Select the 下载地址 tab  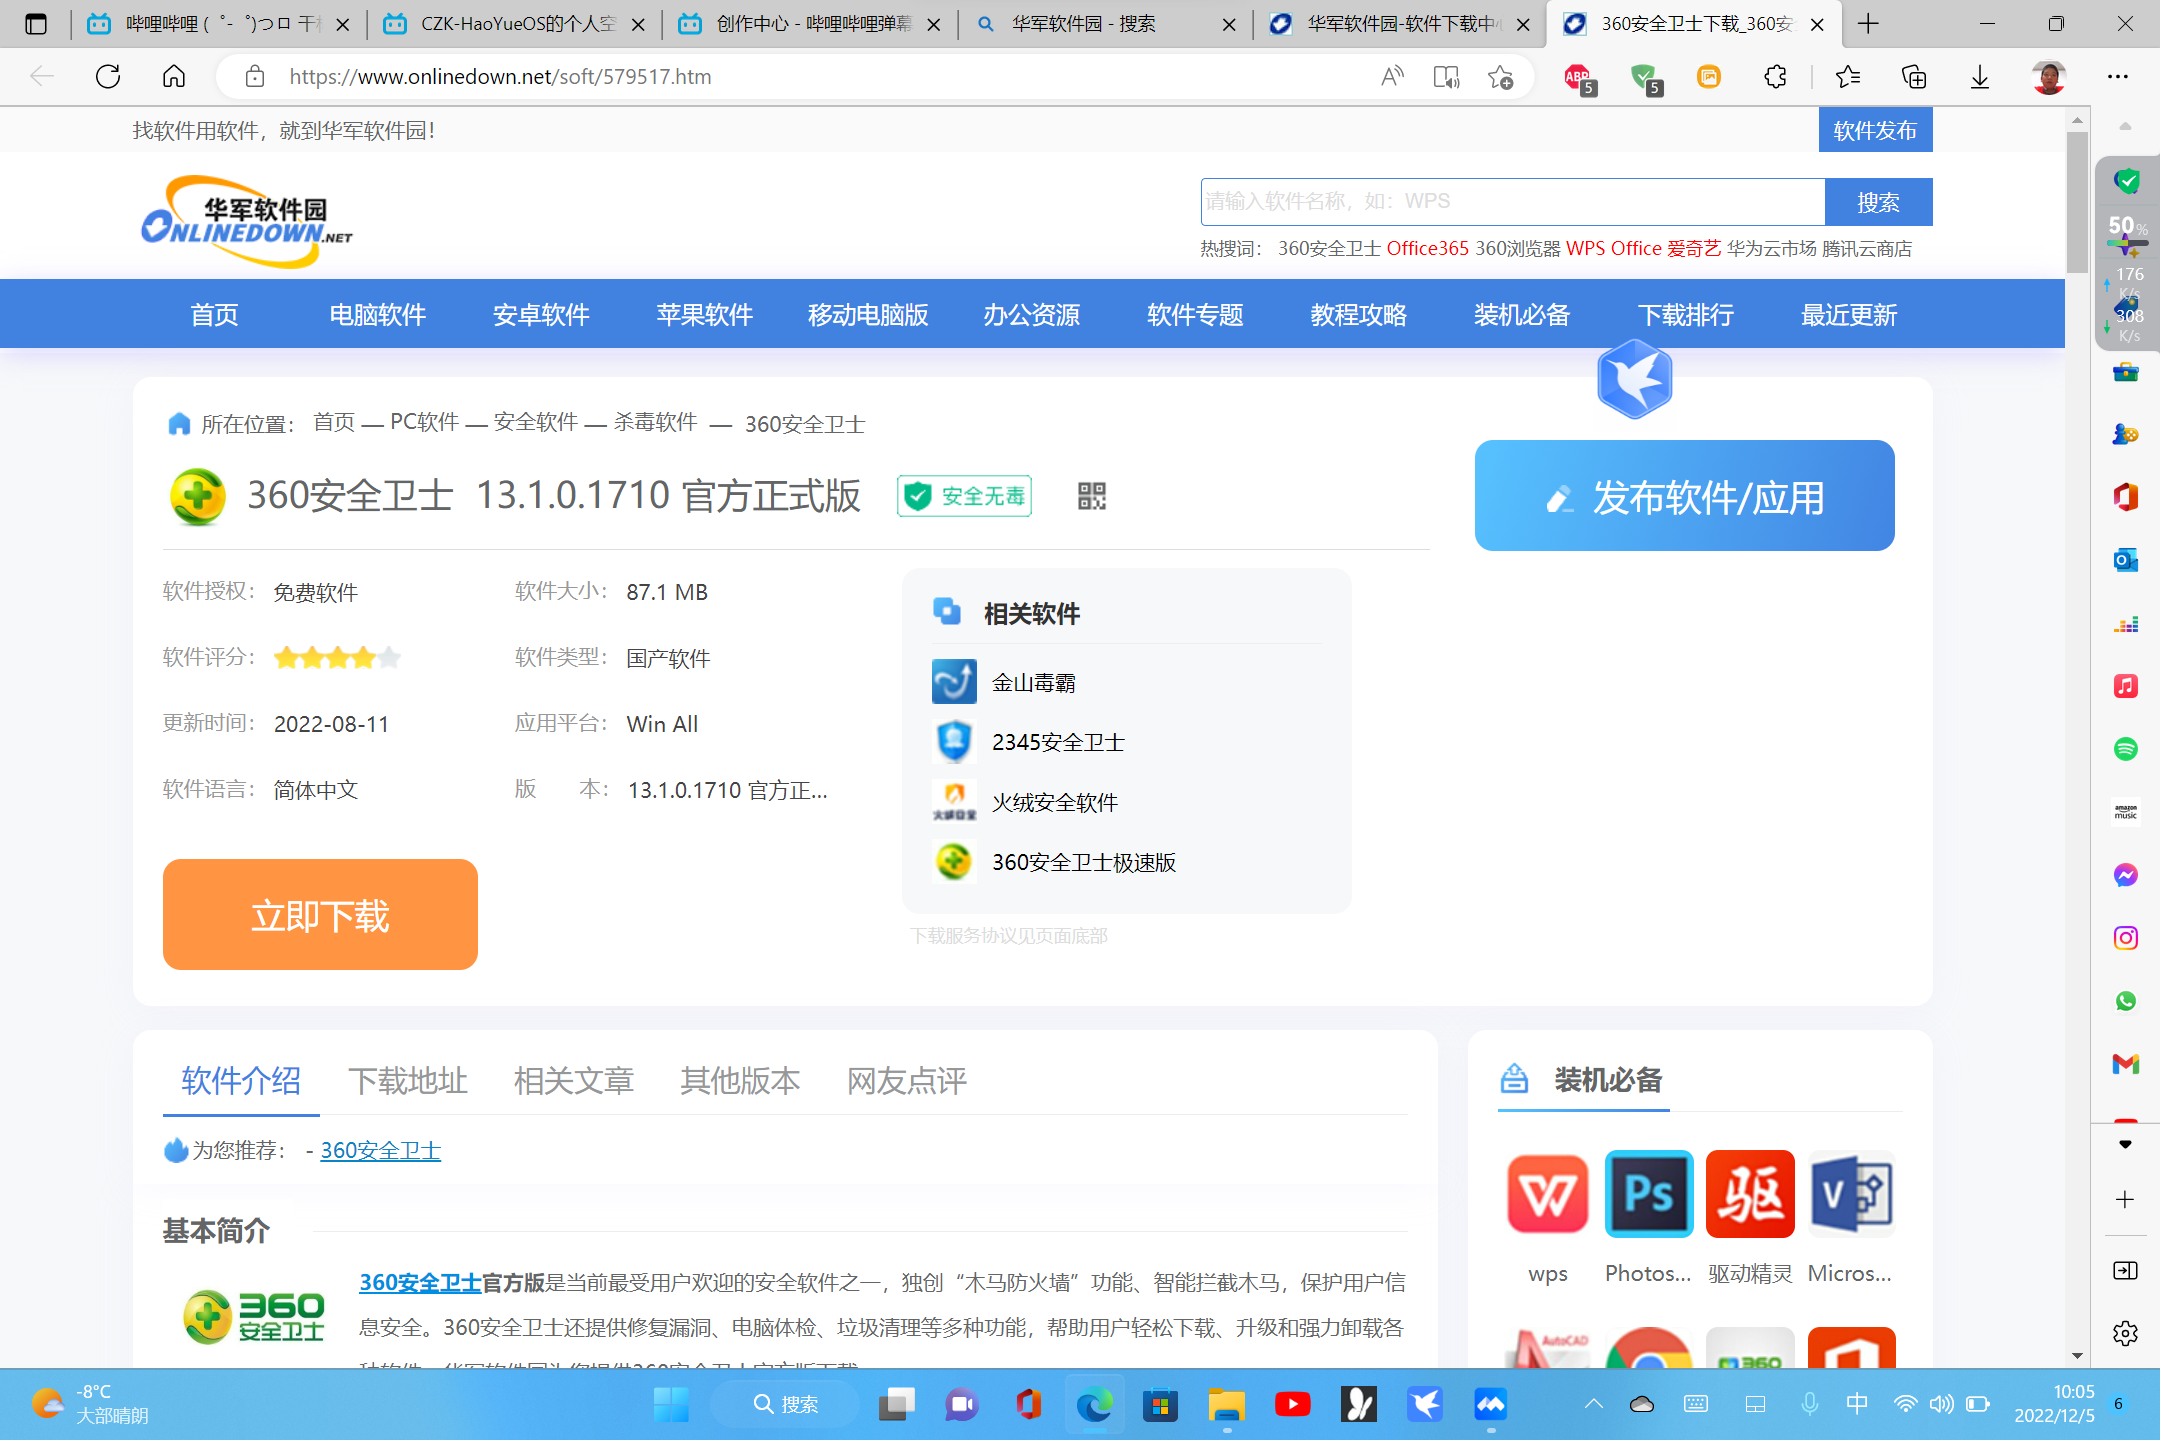408,1081
